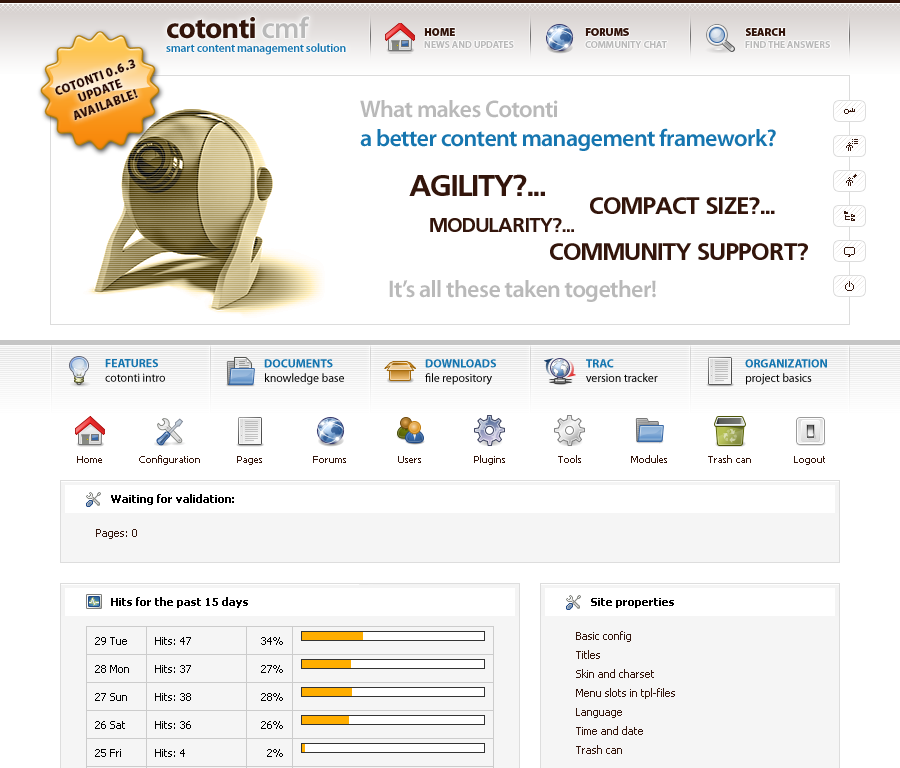The image size is (900, 768).
Task: Open the folder tree icon in sidebar
Action: 849,216
